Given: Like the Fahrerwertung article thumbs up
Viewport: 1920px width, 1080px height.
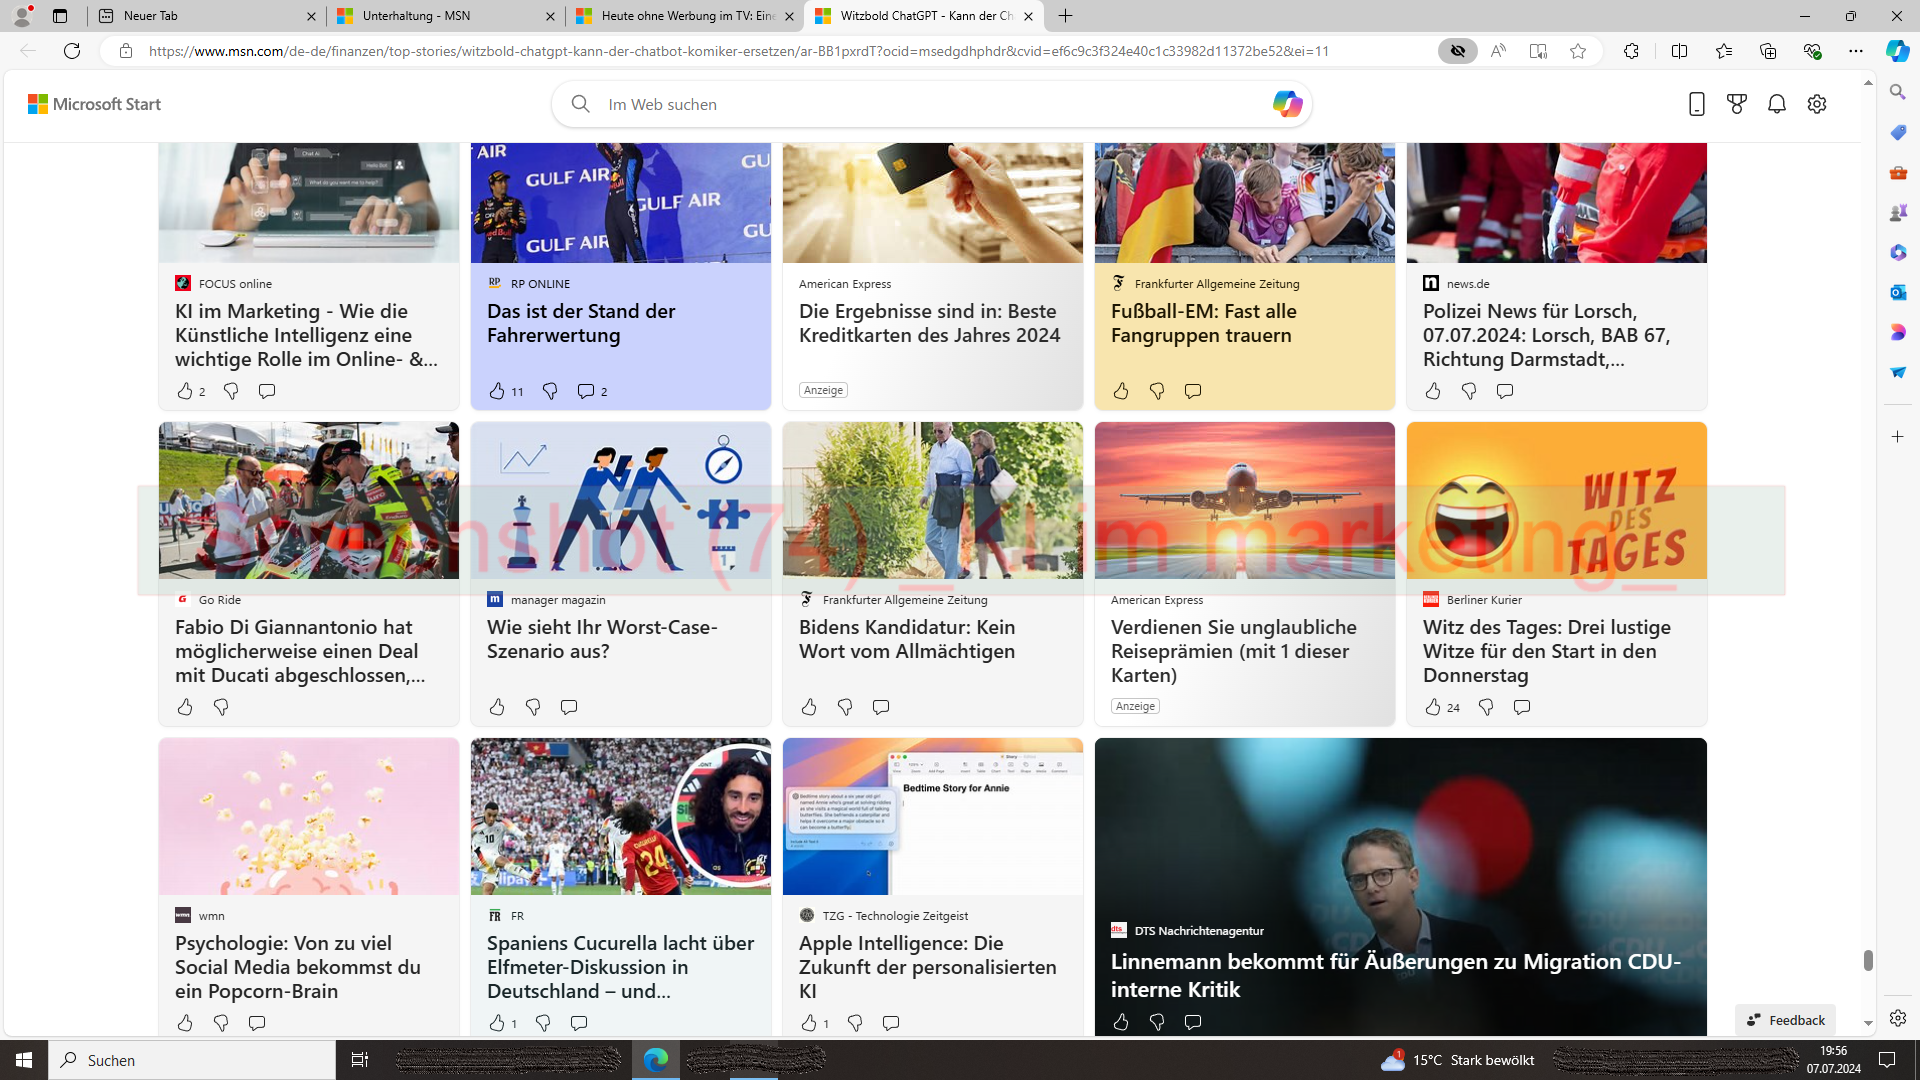Looking at the screenshot, I should click(x=497, y=391).
